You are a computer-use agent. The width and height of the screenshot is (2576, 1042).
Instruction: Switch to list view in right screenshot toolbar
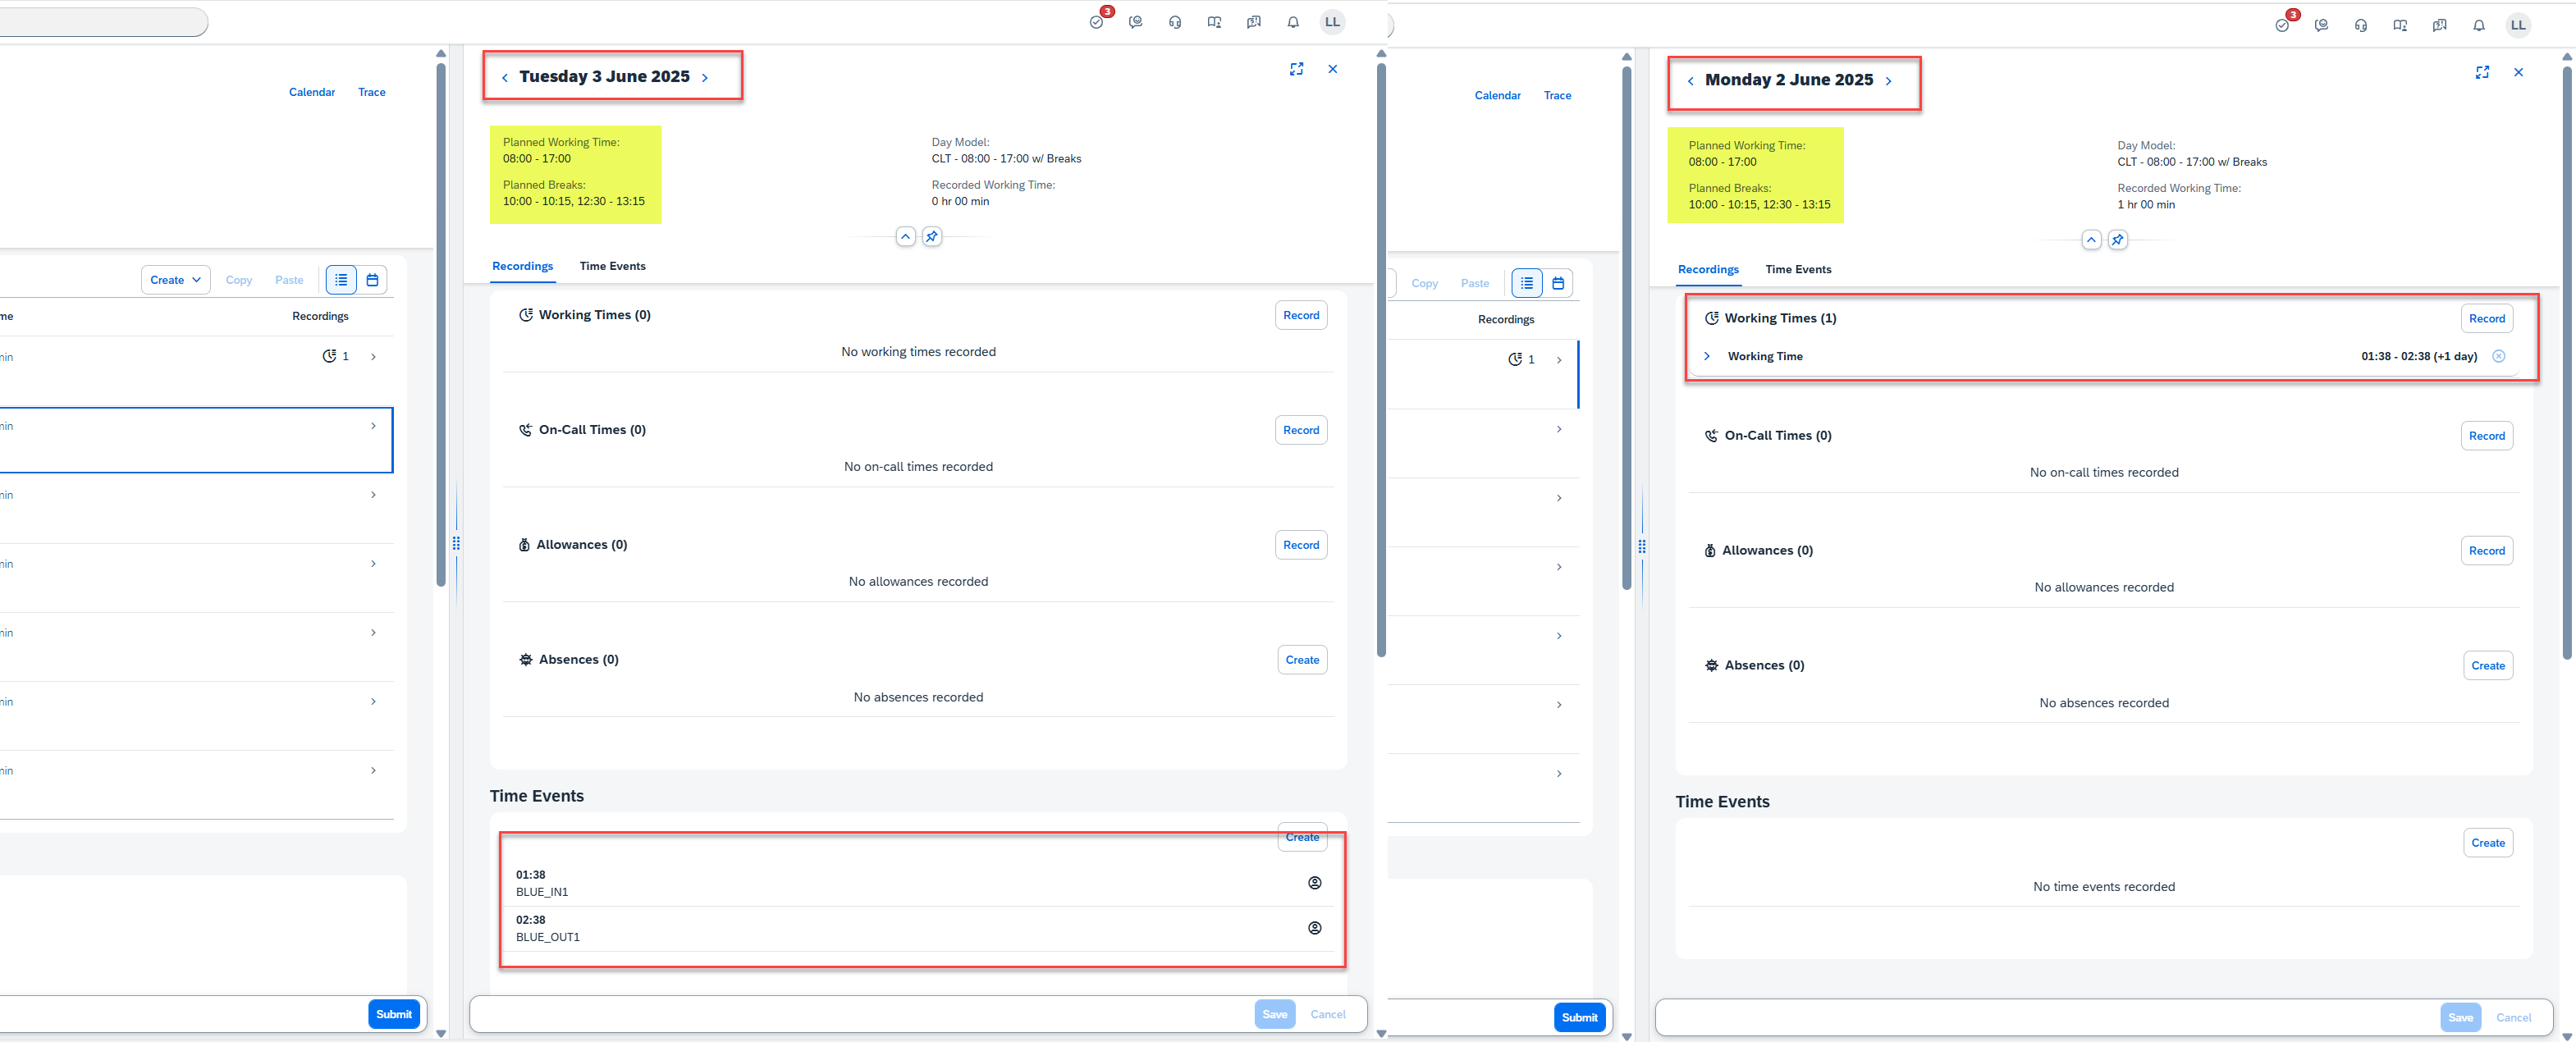coord(1527,283)
